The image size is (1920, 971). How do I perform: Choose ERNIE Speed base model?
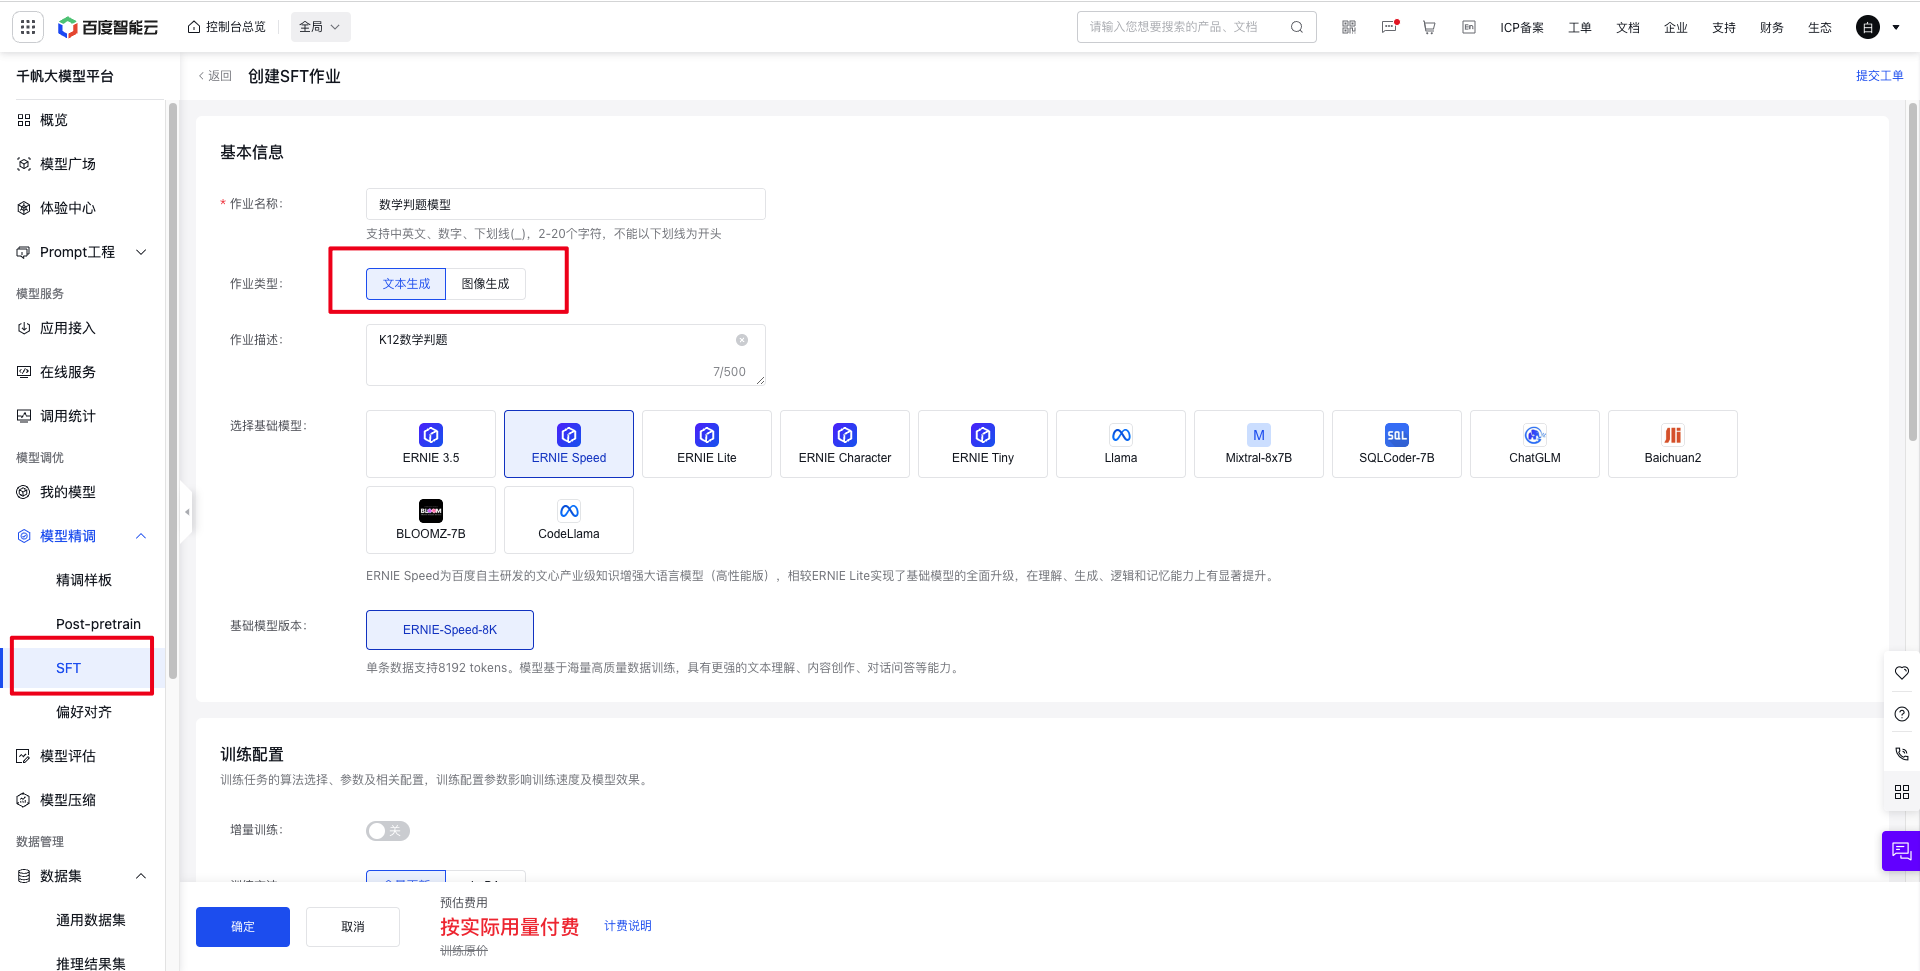click(x=569, y=444)
